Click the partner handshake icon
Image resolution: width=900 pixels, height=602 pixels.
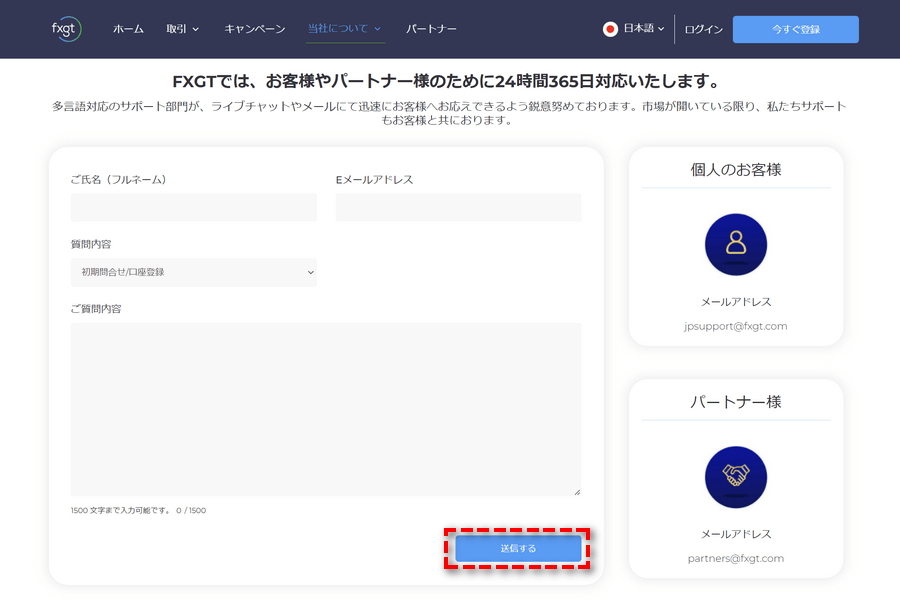point(736,476)
